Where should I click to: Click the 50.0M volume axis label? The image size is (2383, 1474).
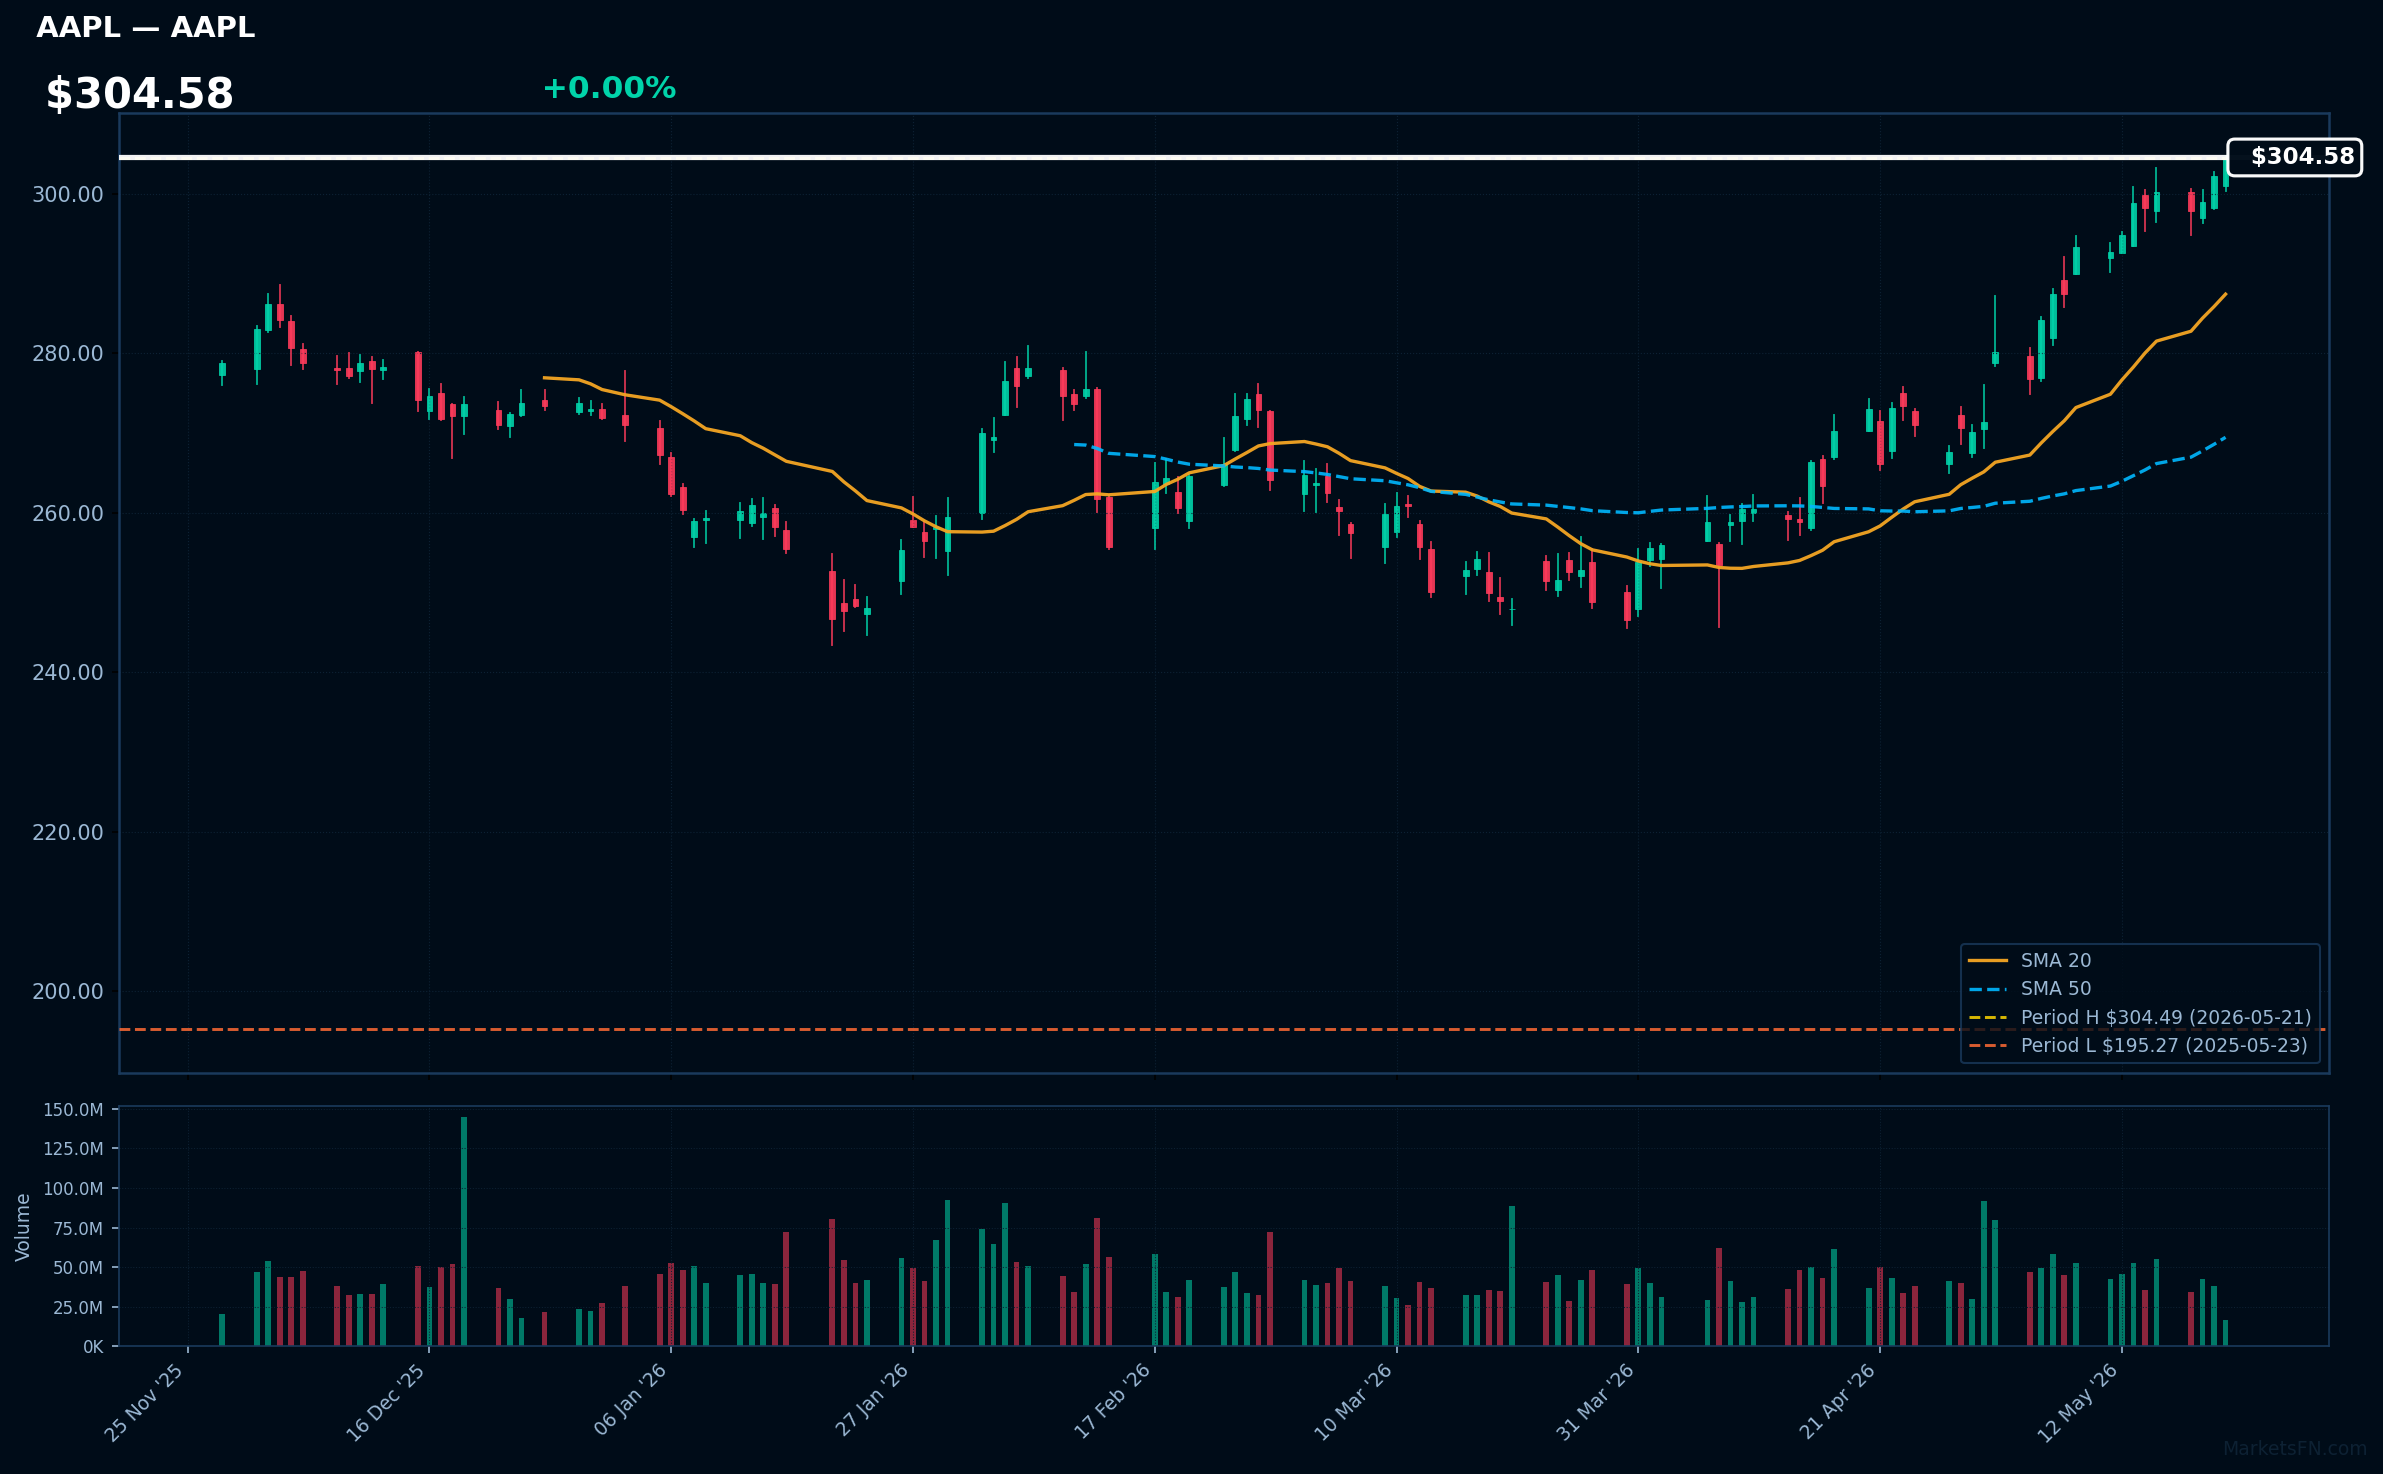click(x=78, y=1268)
